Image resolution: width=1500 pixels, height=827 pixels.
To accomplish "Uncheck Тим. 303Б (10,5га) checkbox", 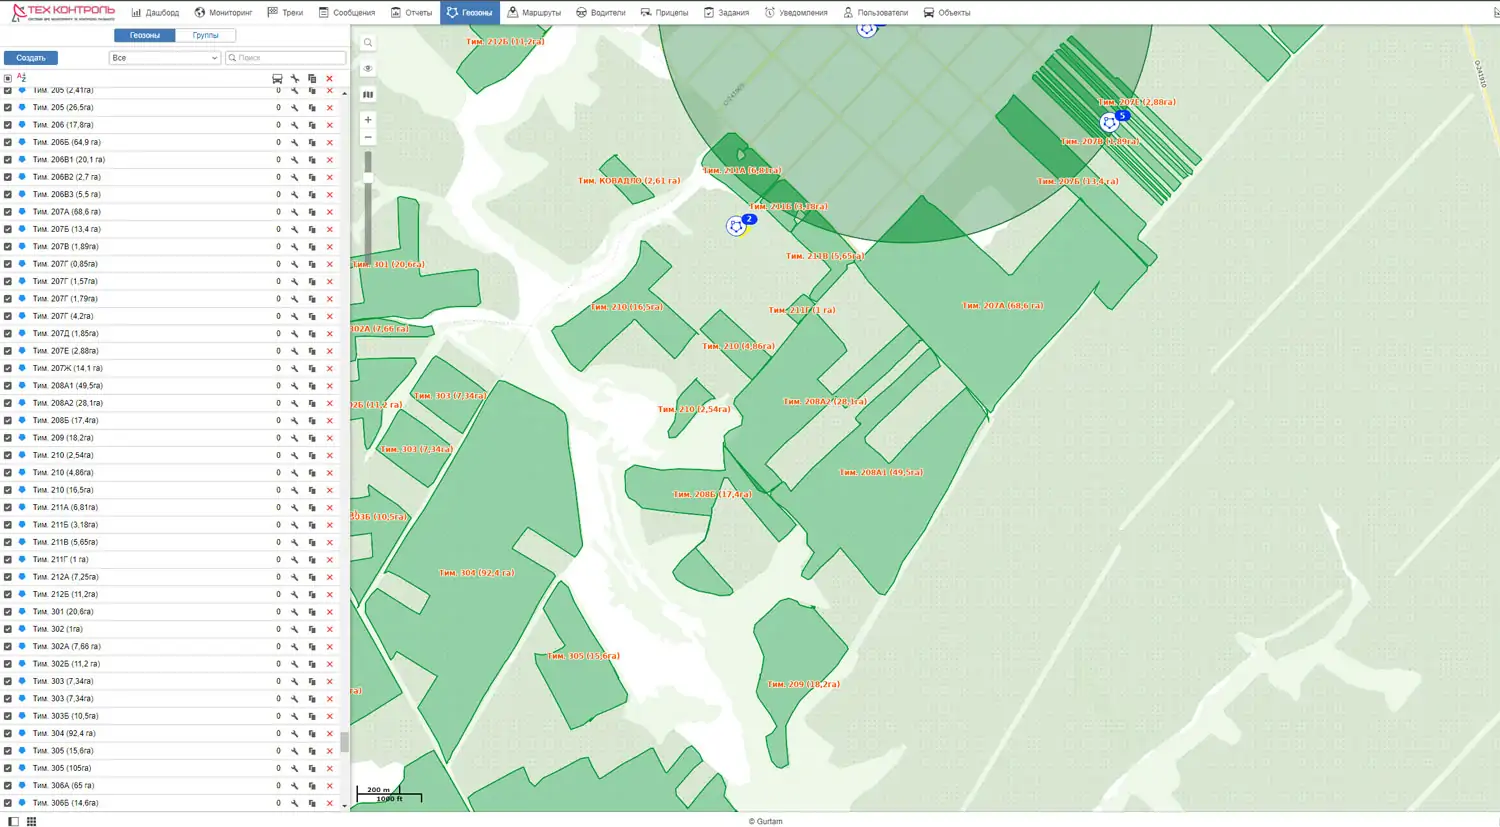I will pos(8,716).
